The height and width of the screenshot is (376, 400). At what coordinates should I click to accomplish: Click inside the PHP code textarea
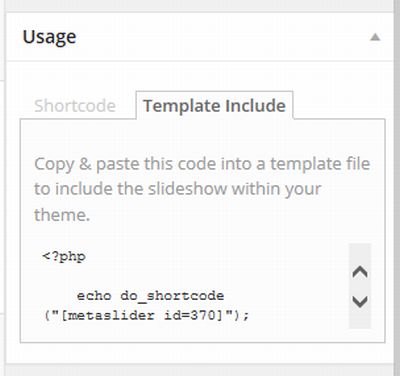tap(193, 286)
